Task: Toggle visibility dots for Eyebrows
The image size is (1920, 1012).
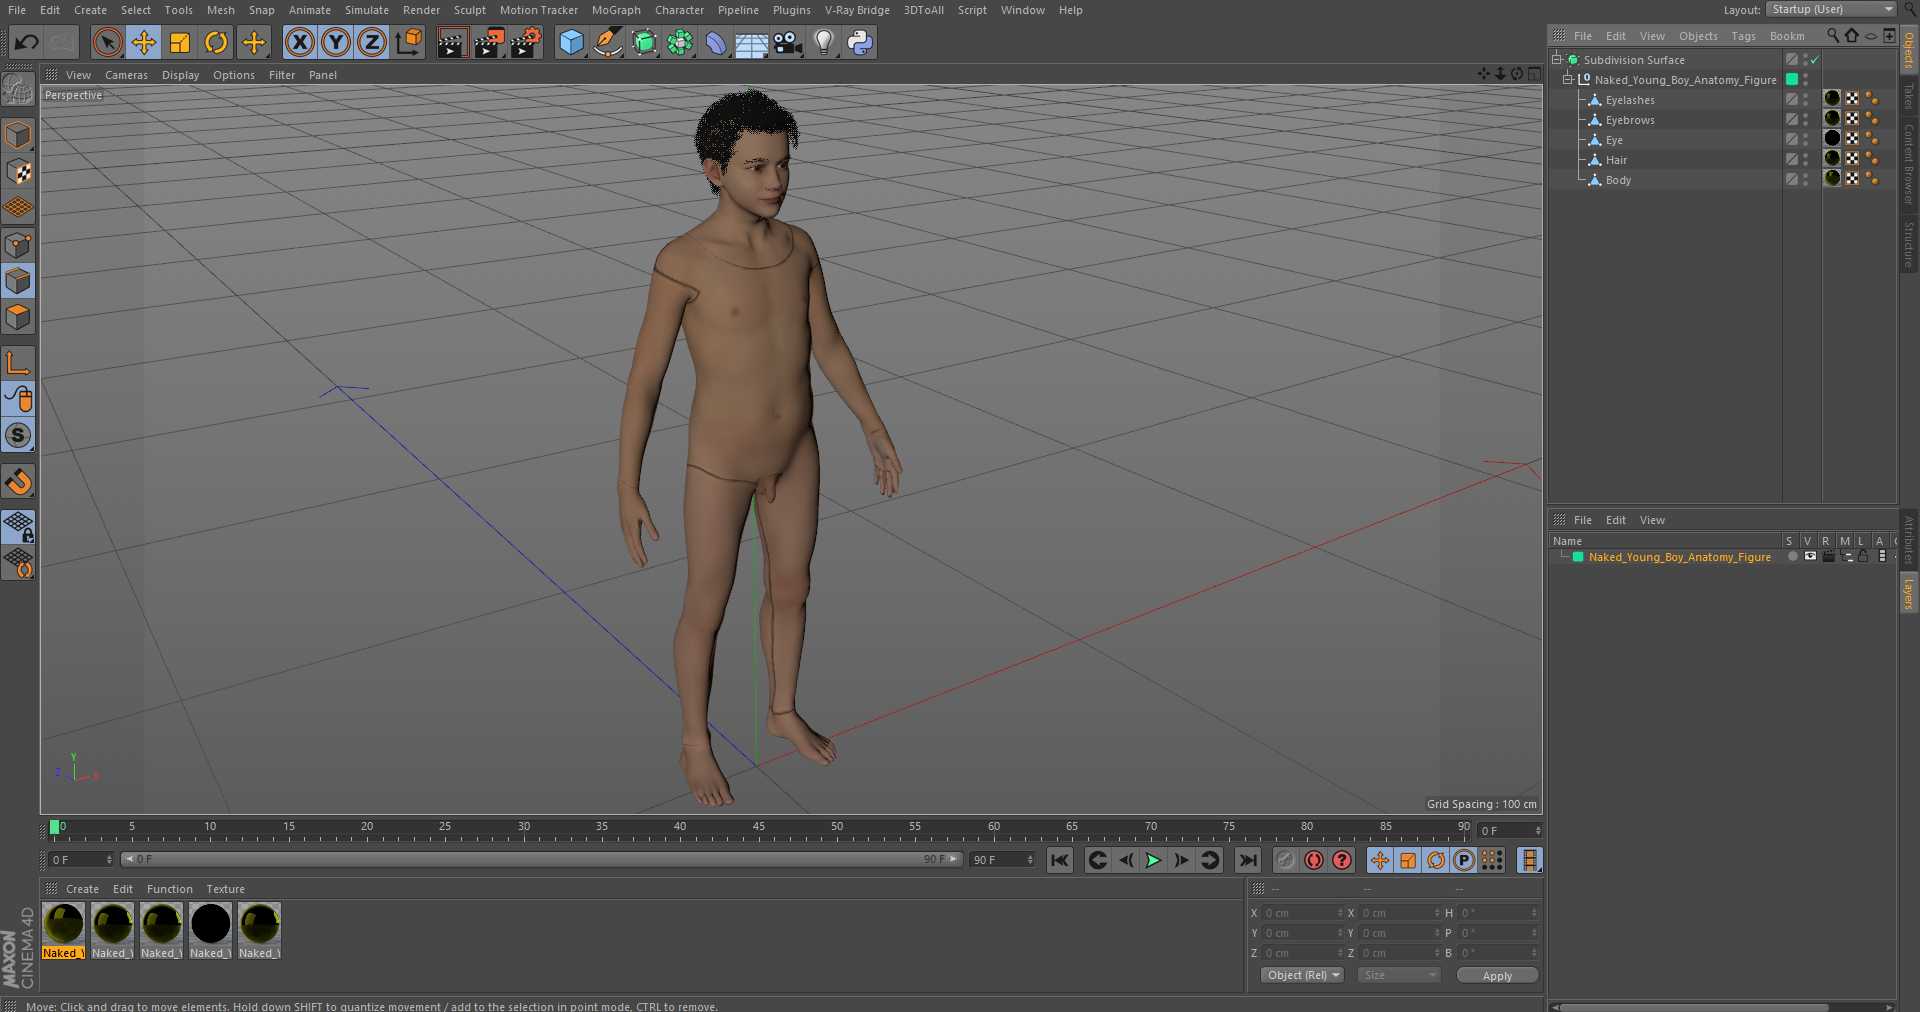Action: (1805, 120)
